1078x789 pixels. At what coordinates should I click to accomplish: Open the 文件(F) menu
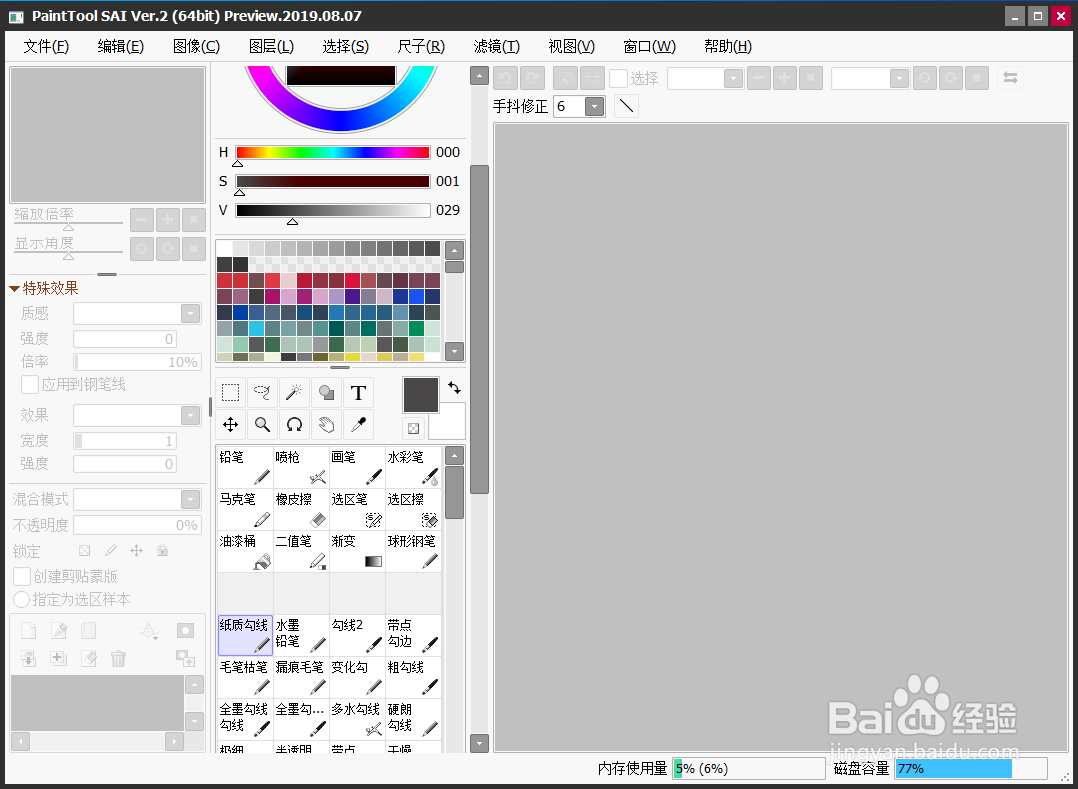pyautogui.click(x=46, y=46)
